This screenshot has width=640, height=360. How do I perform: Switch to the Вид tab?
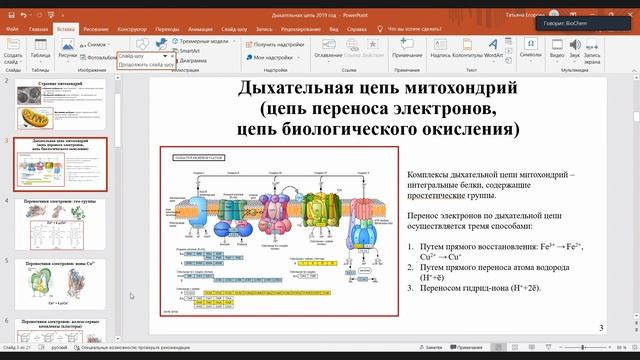point(333,29)
